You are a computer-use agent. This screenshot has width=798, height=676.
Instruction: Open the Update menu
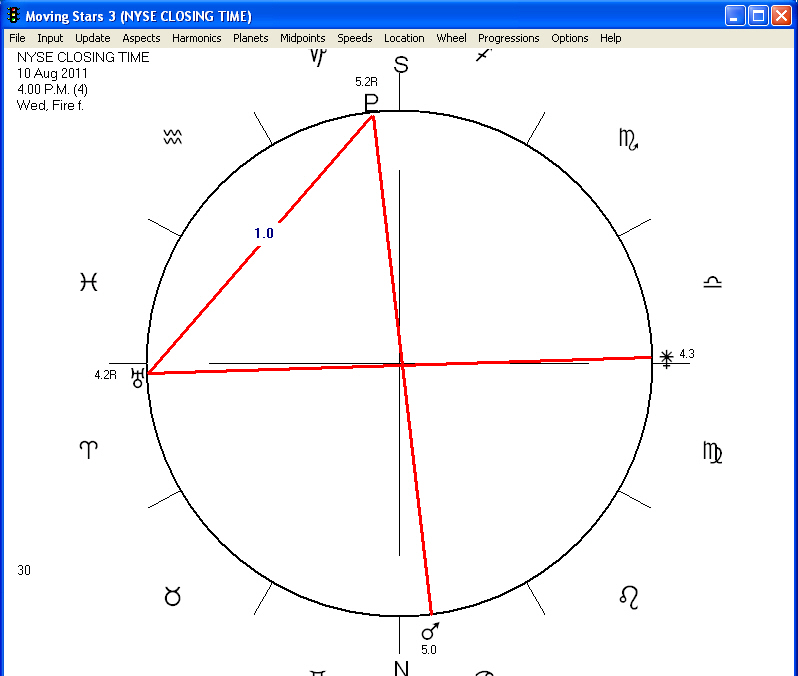point(93,38)
